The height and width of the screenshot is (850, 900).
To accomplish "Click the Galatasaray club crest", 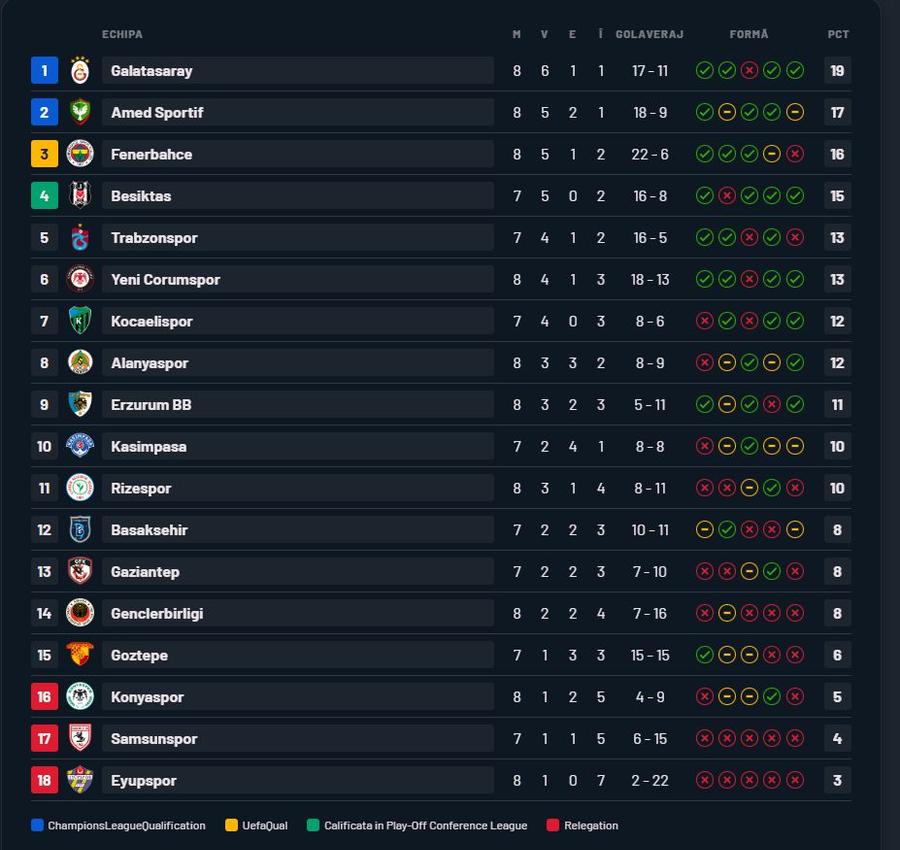I will (x=80, y=71).
